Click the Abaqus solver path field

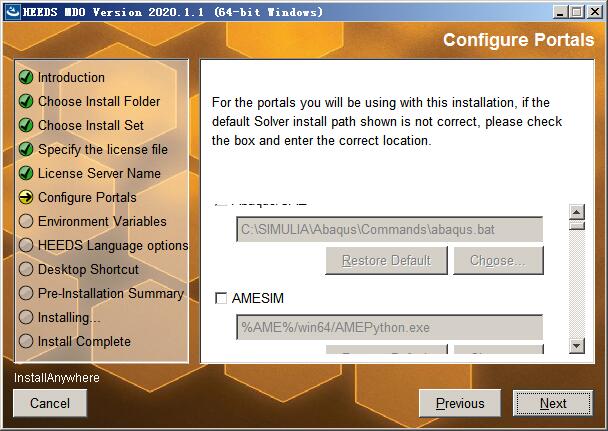click(390, 229)
